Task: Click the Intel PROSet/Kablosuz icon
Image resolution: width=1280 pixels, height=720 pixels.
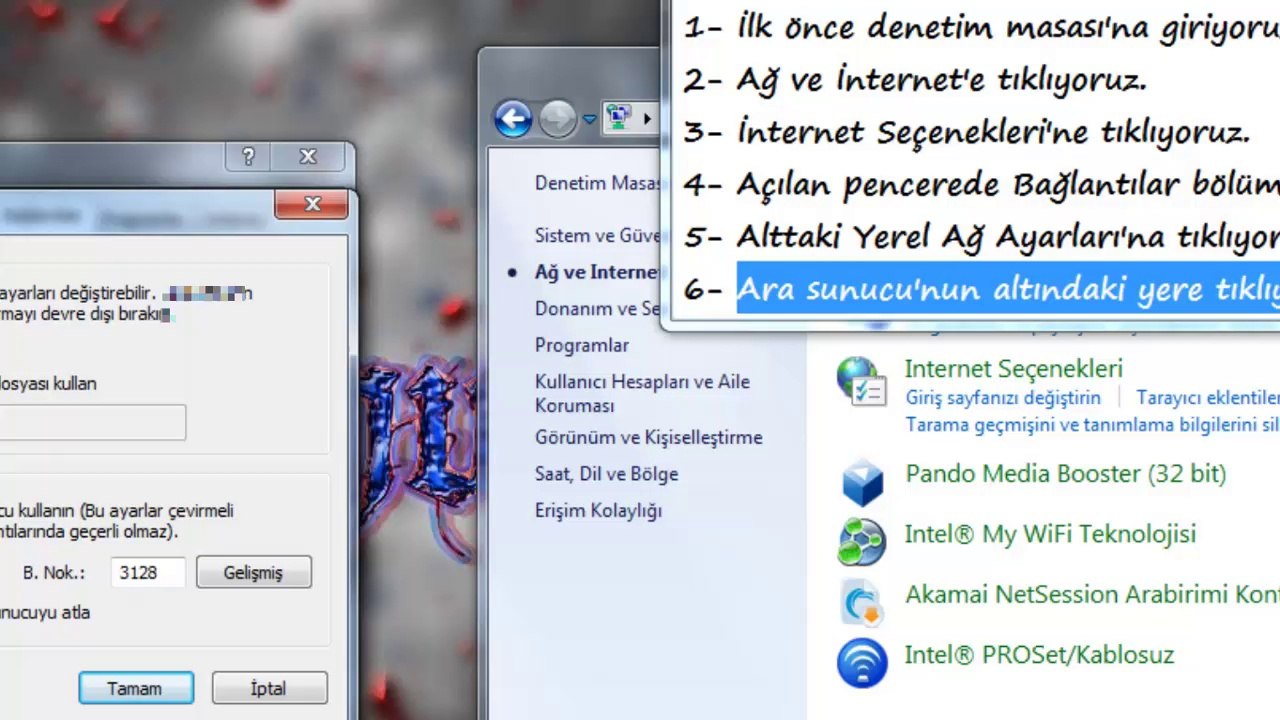Action: click(862, 664)
